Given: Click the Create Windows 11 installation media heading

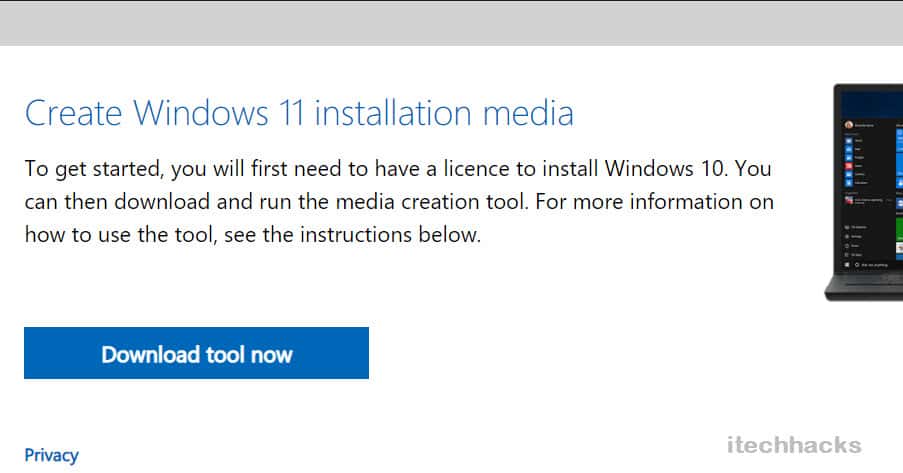Looking at the screenshot, I should tap(299, 113).
